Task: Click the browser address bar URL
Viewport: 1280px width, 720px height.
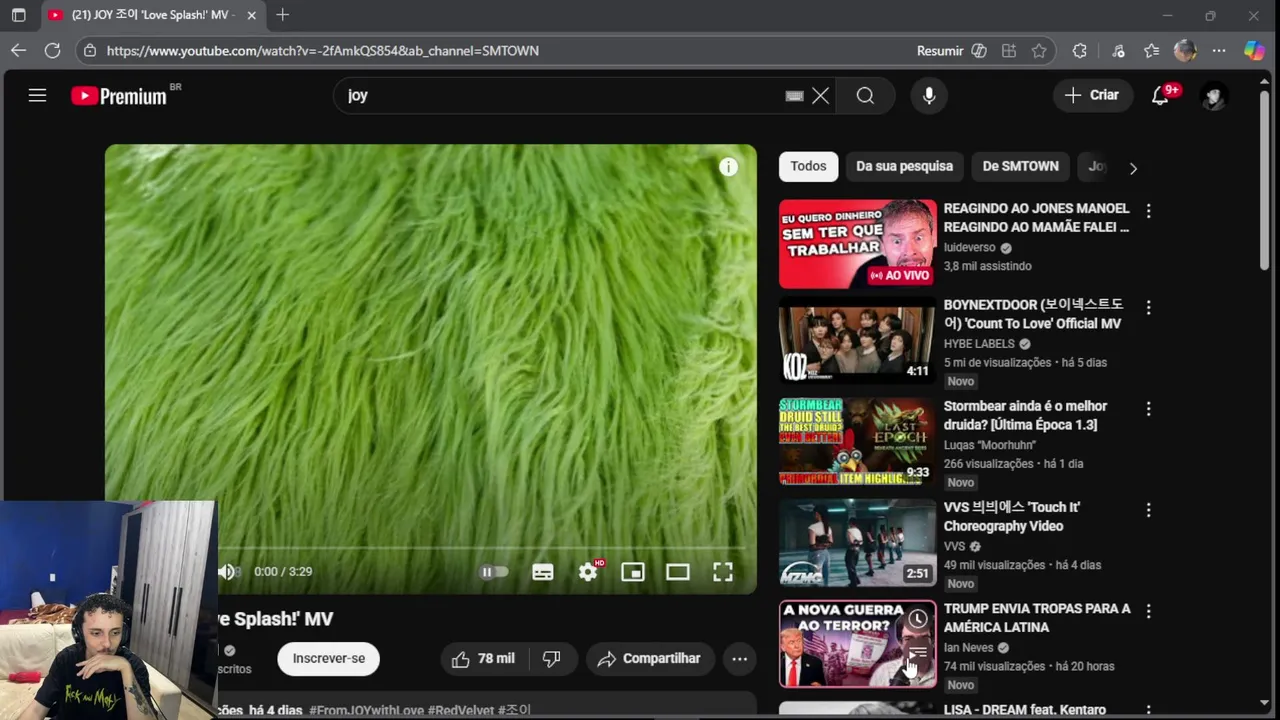Action: 322,51
